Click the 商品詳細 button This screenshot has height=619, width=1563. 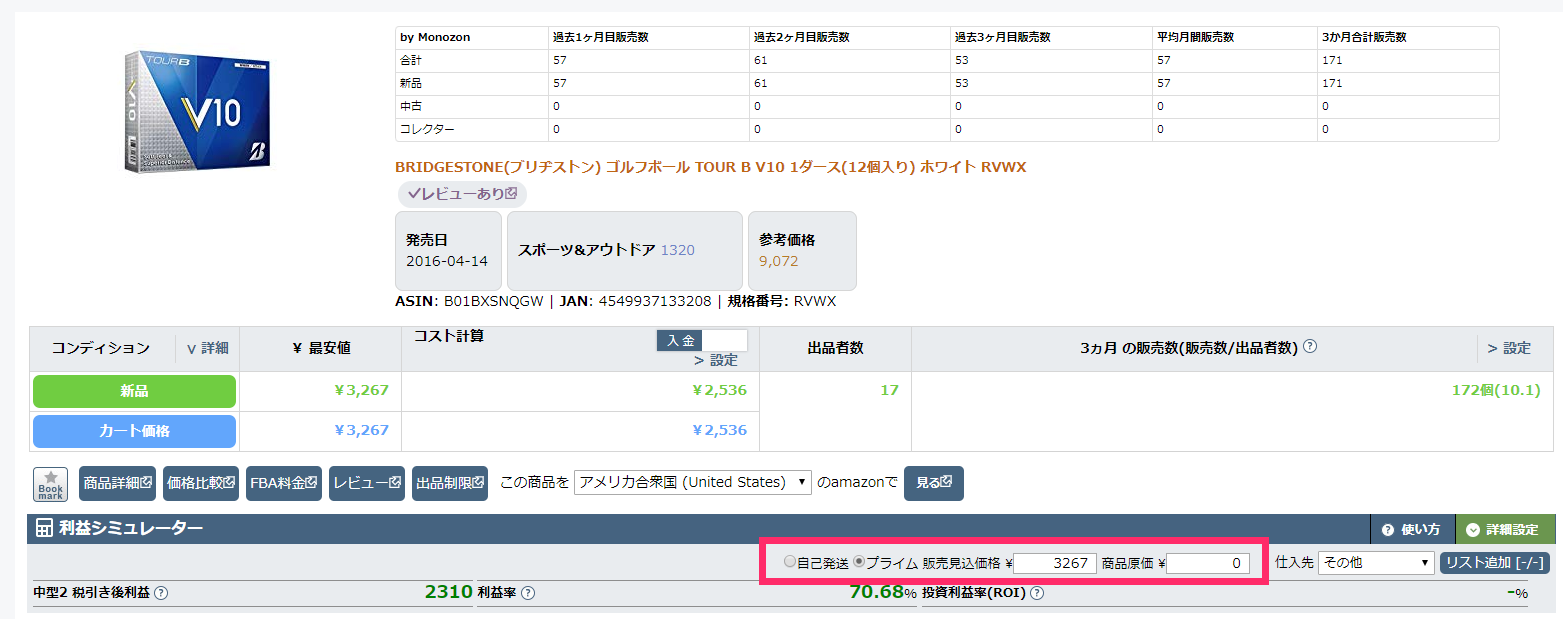point(117,483)
